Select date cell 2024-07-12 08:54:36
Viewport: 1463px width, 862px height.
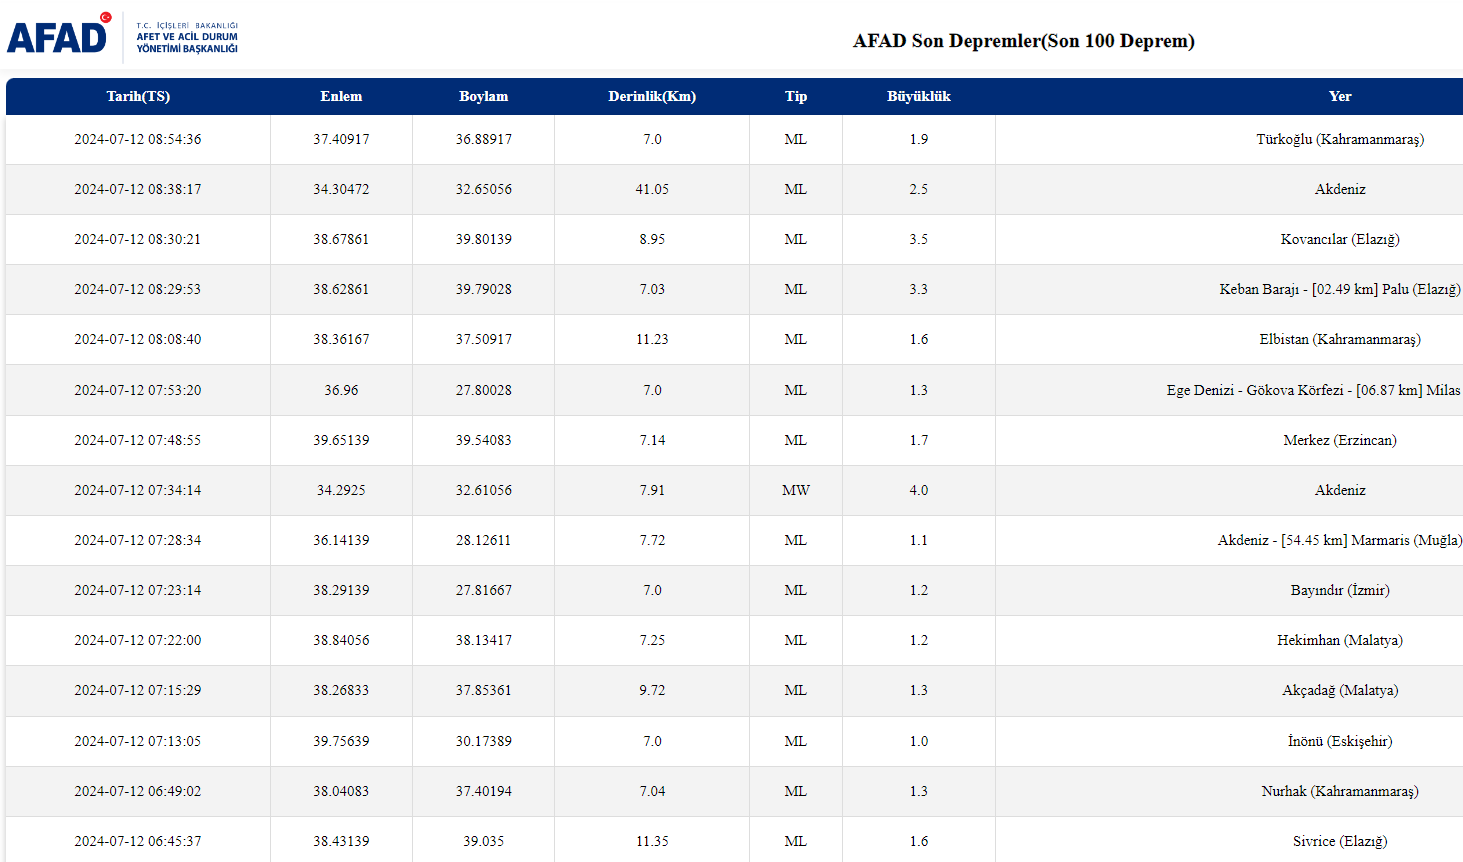(x=138, y=139)
